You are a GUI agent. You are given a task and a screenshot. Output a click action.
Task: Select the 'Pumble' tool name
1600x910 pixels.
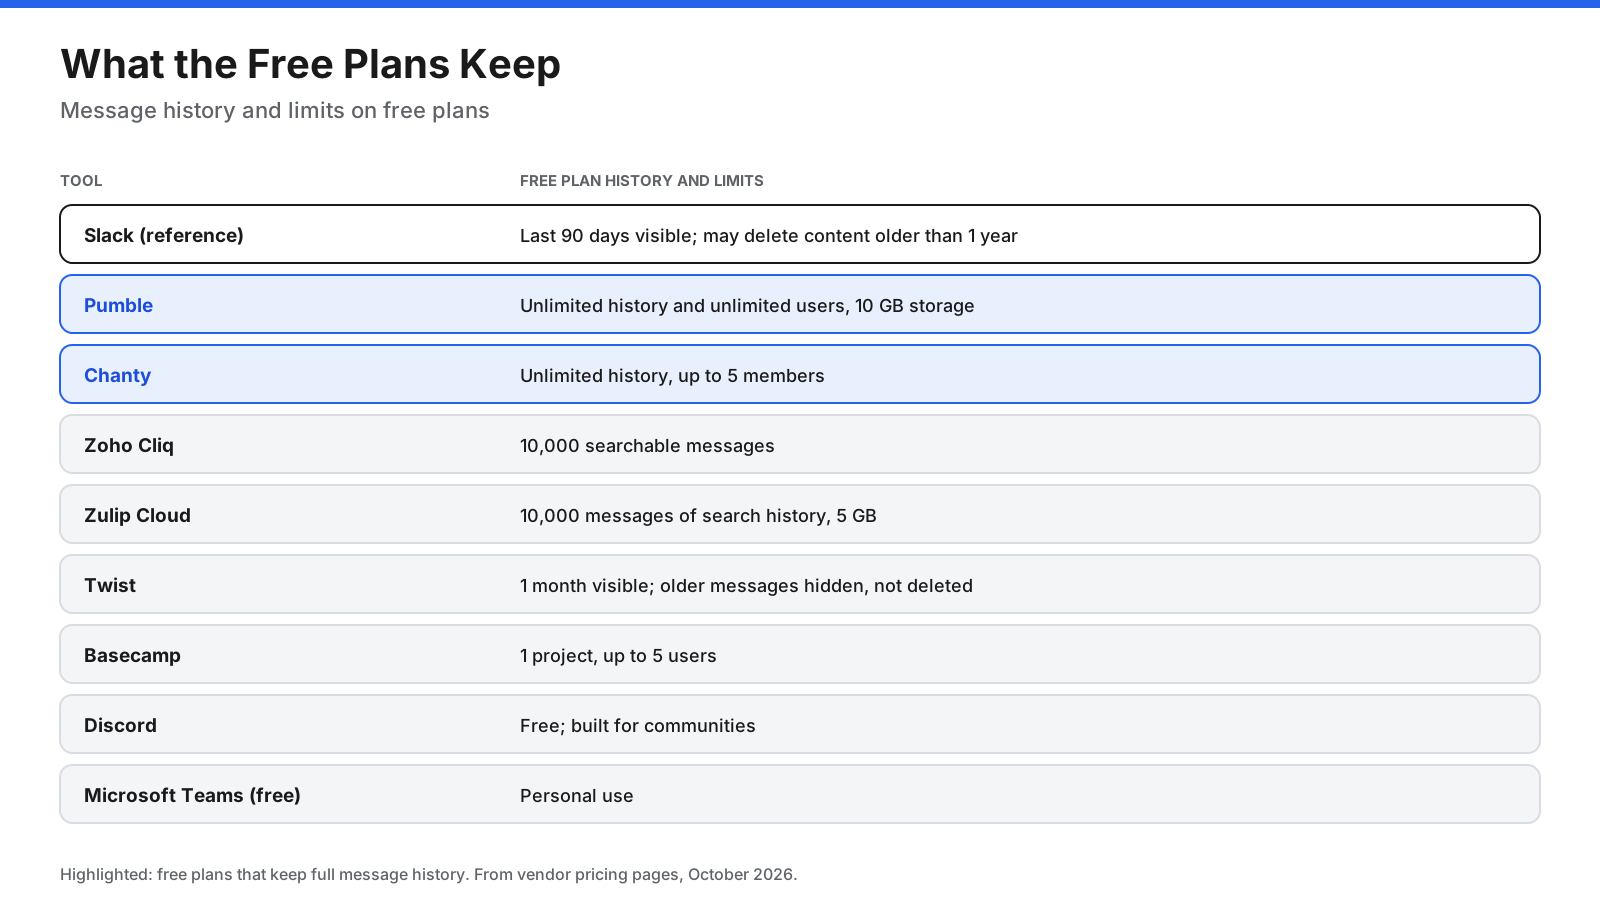click(x=118, y=305)
